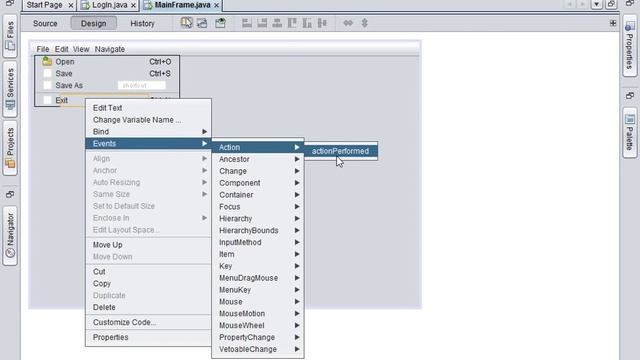The image size is (640, 360).
Task: Choose Delete in context menu
Action: tap(148, 307)
